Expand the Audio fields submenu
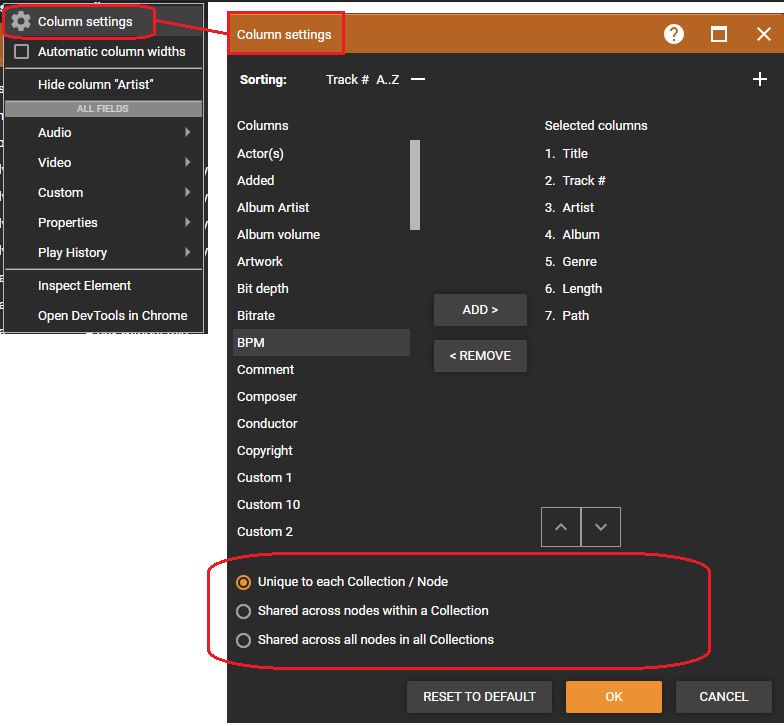The image size is (784, 726). (104, 132)
